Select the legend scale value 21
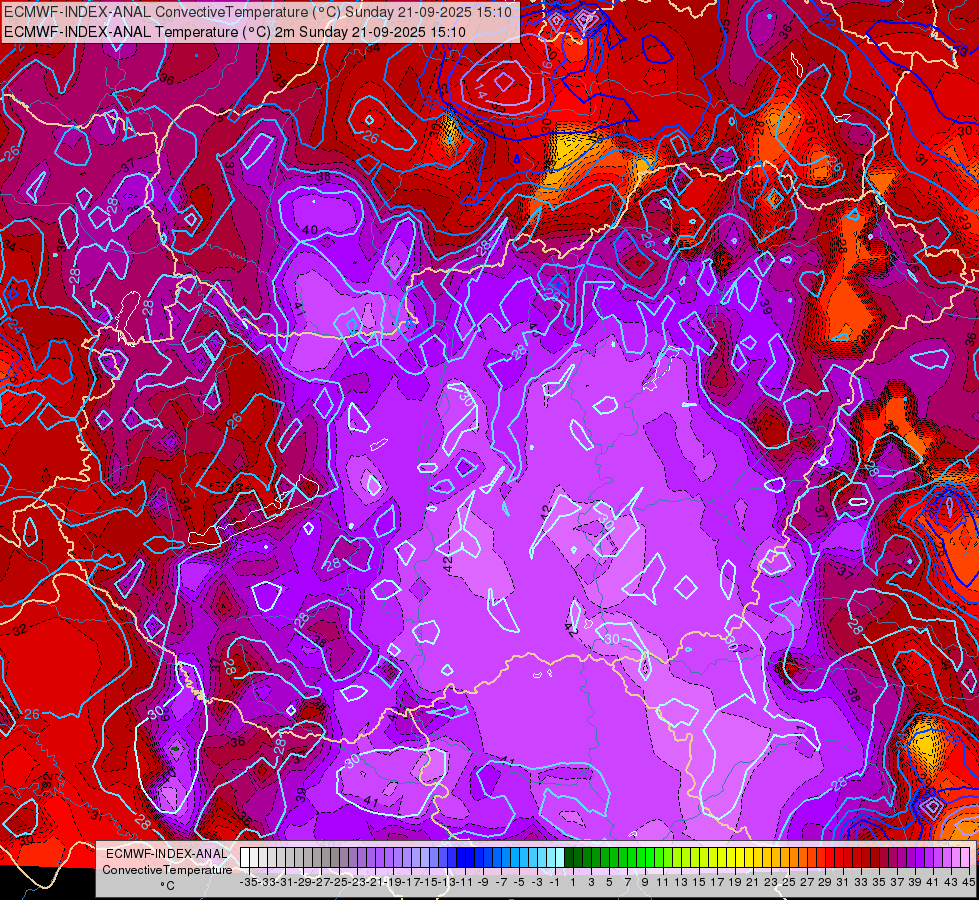Viewport: 979px width, 900px height. coord(753,883)
